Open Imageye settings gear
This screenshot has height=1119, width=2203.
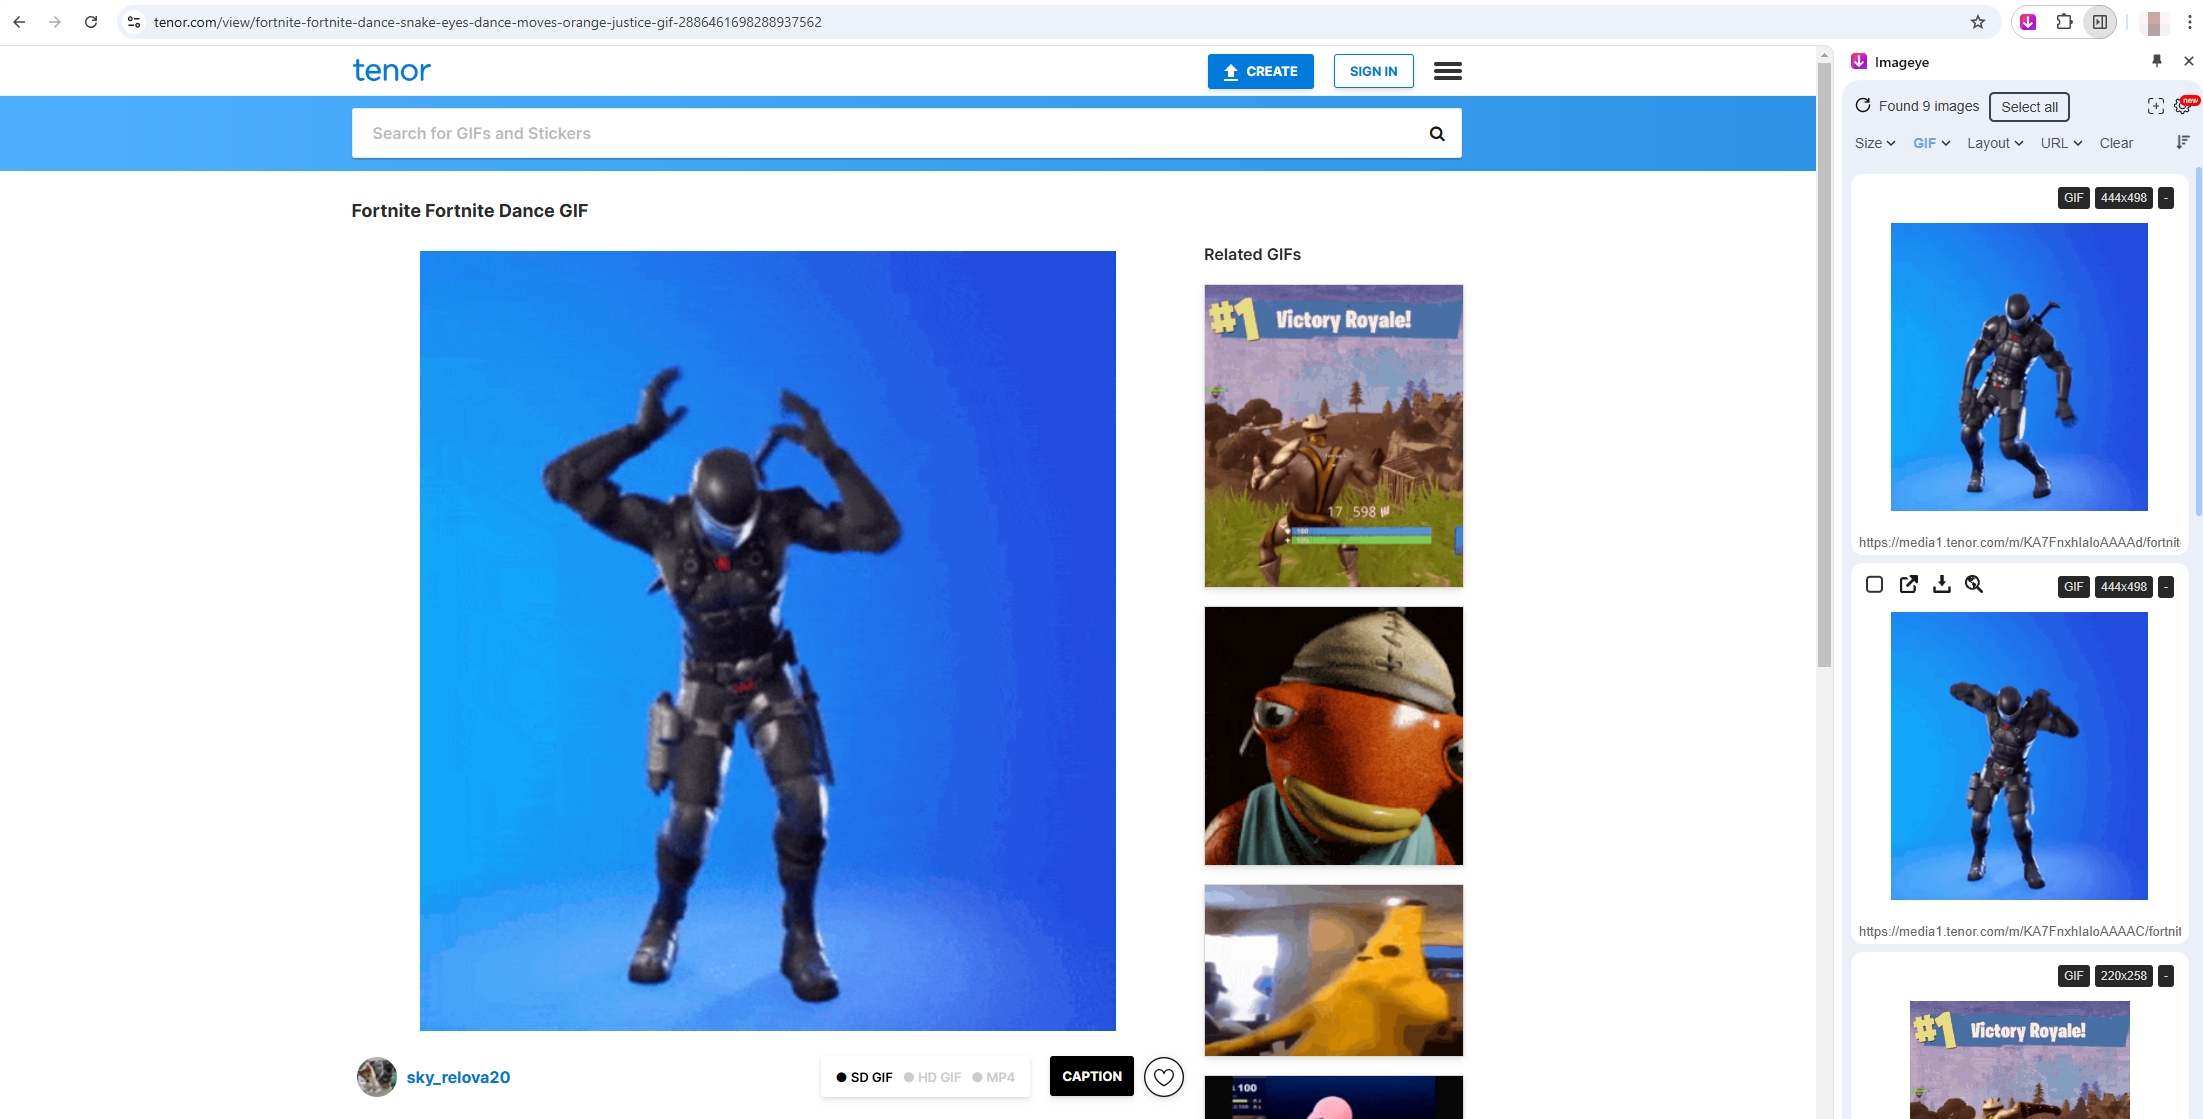[2183, 106]
